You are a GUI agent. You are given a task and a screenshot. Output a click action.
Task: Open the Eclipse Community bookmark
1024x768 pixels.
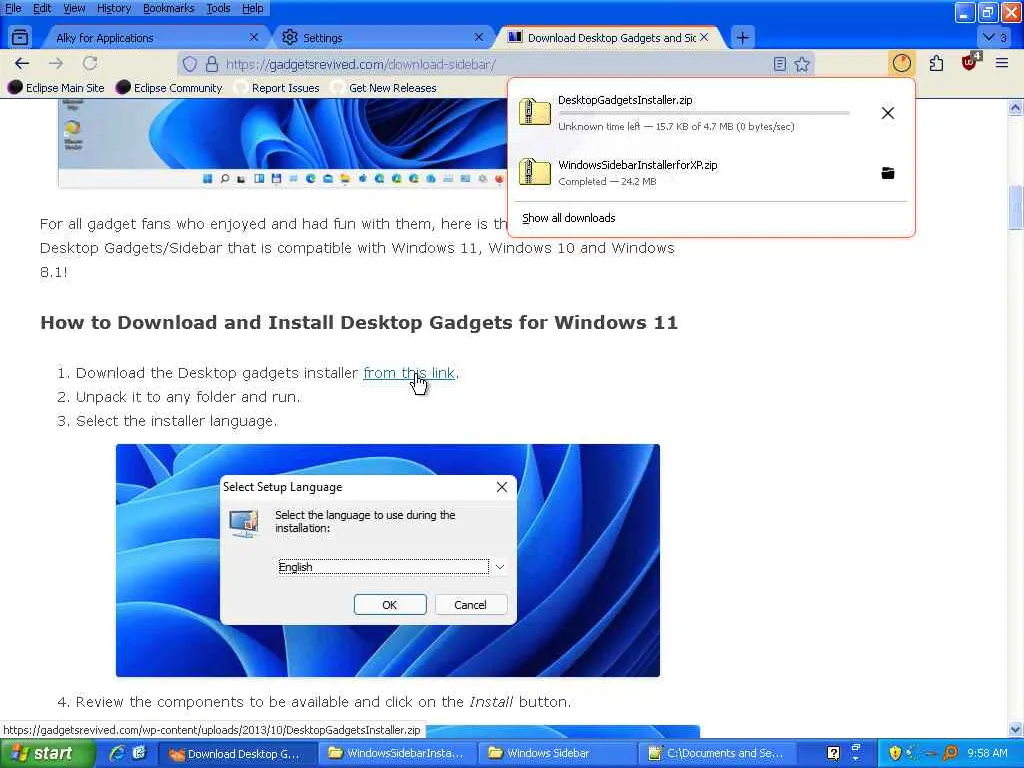pos(170,88)
